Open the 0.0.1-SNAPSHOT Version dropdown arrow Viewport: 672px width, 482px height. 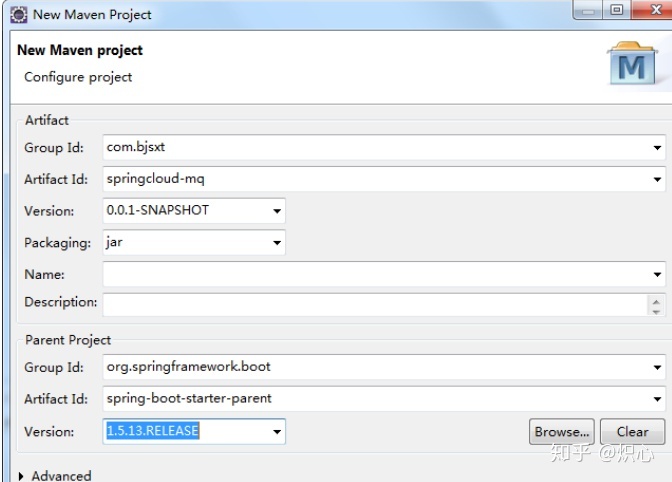point(277,211)
